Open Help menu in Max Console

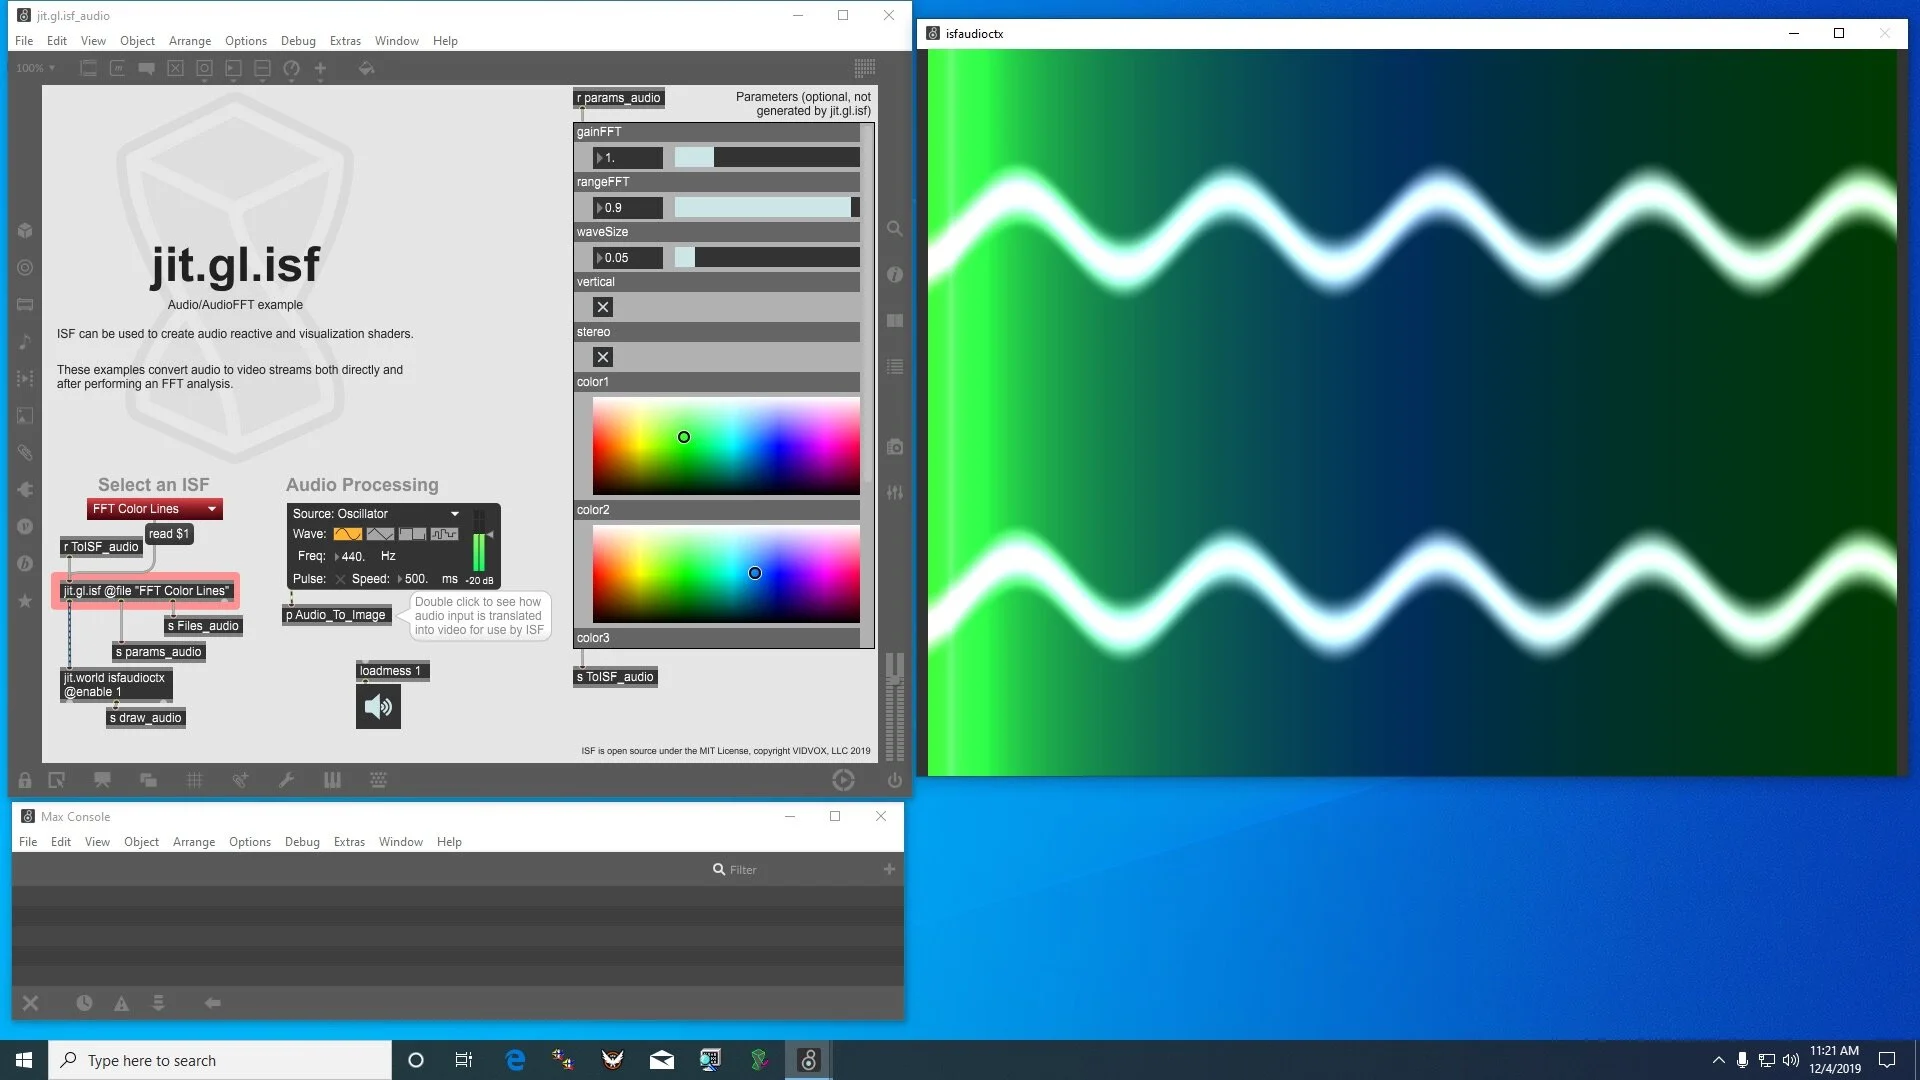[449, 842]
